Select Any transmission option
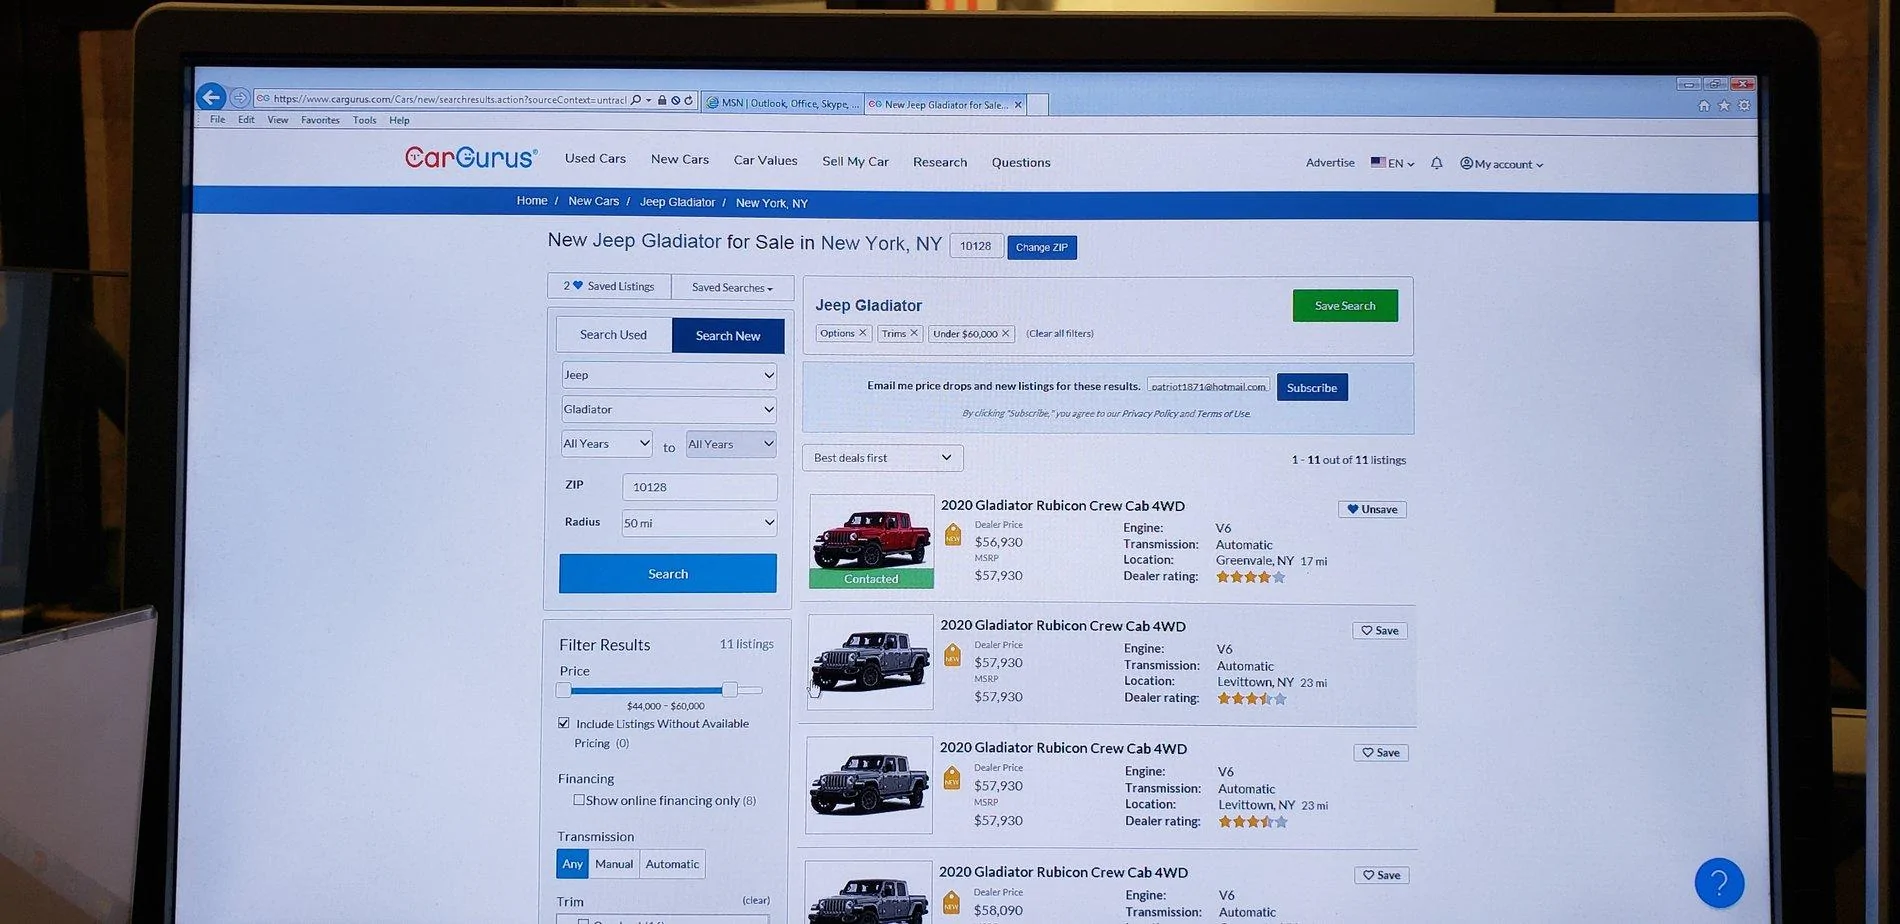The height and width of the screenshot is (924, 1900). (572, 864)
